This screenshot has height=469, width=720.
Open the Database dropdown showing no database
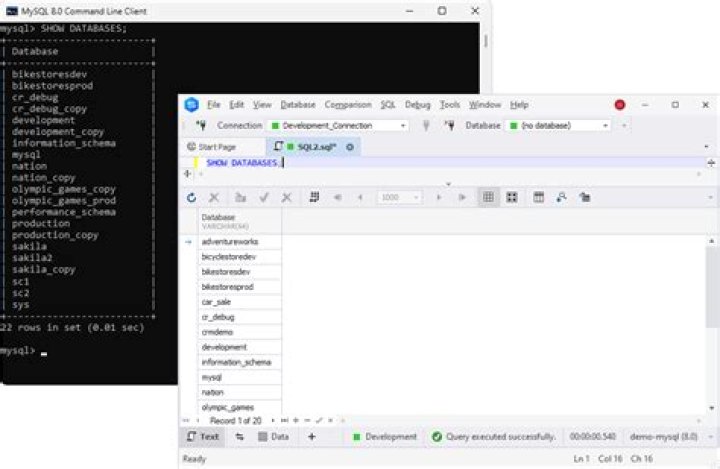click(x=558, y=125)
